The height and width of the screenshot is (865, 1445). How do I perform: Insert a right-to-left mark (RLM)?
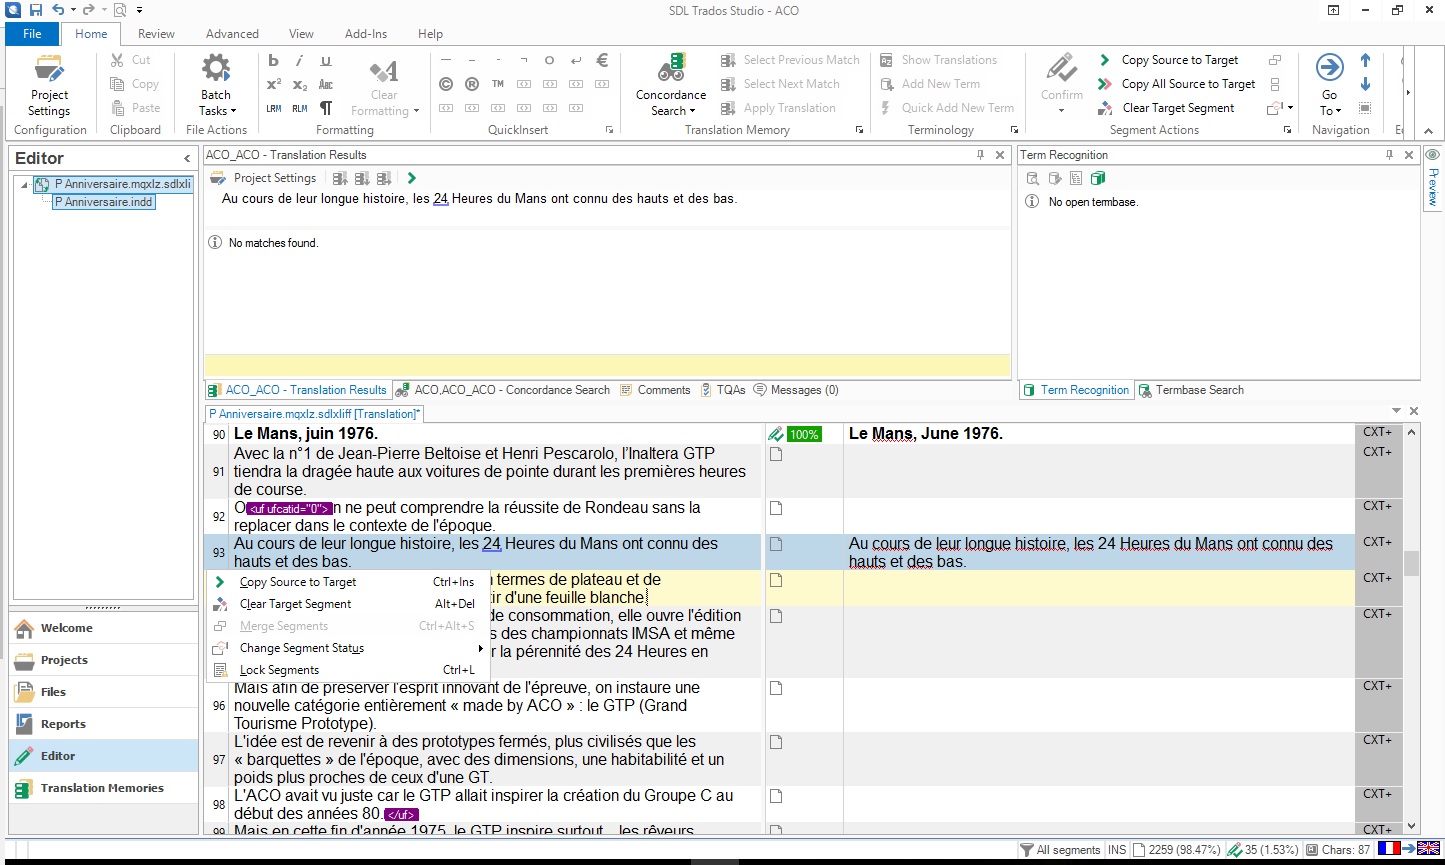[x=300, y=108]
